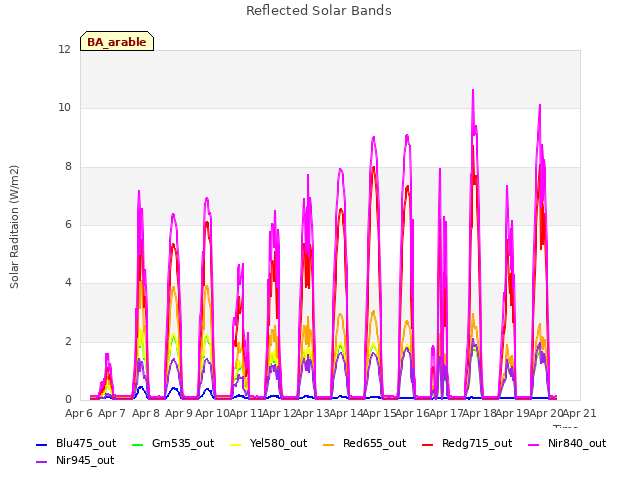The image size is (640, 480).
Task: Click the BA_arable annotation label
Action: pos(117,42)
